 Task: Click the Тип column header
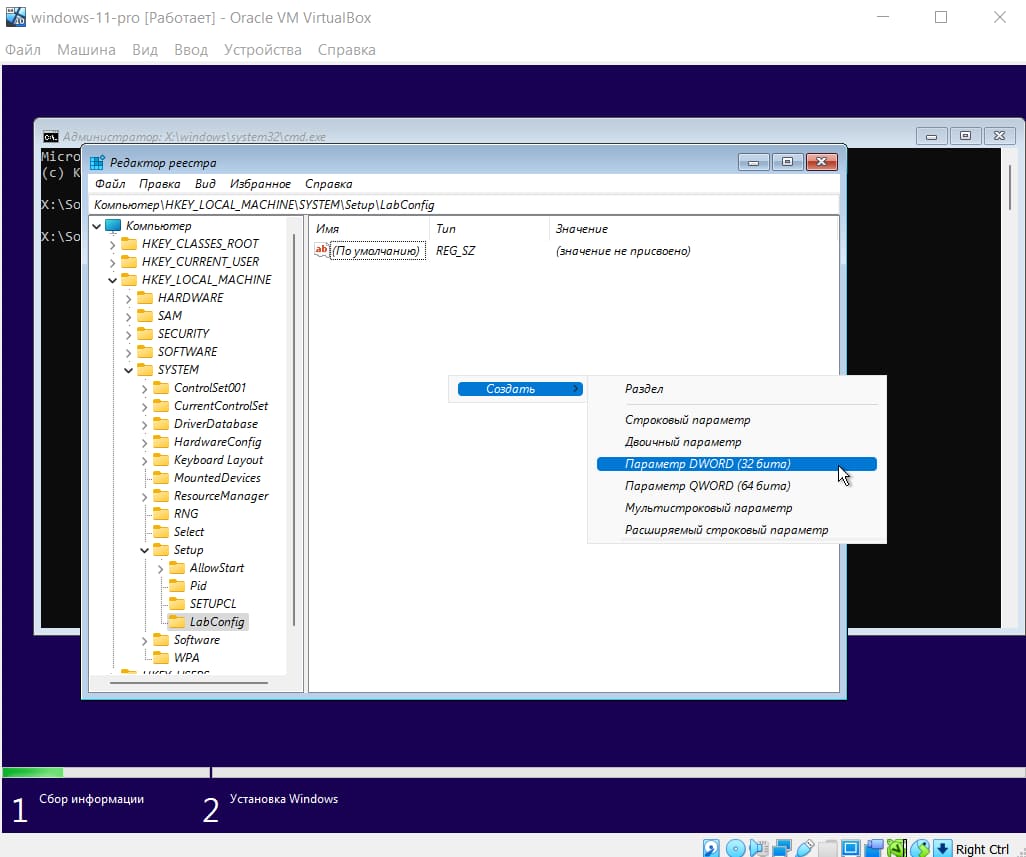(489, 229)
